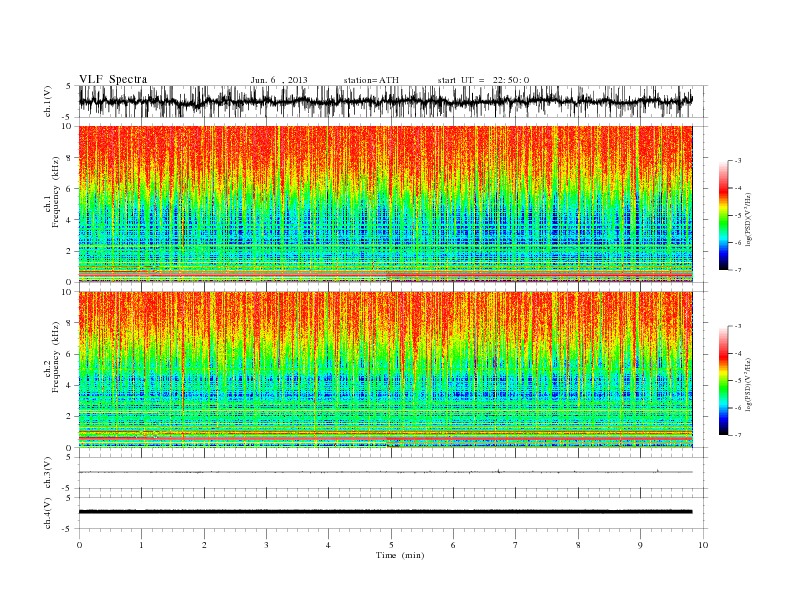Click the ch.1 colorbar "log(PSD)(V²/Hz)" label
Viewport: 792px width, 612px height.
(748, 220)
